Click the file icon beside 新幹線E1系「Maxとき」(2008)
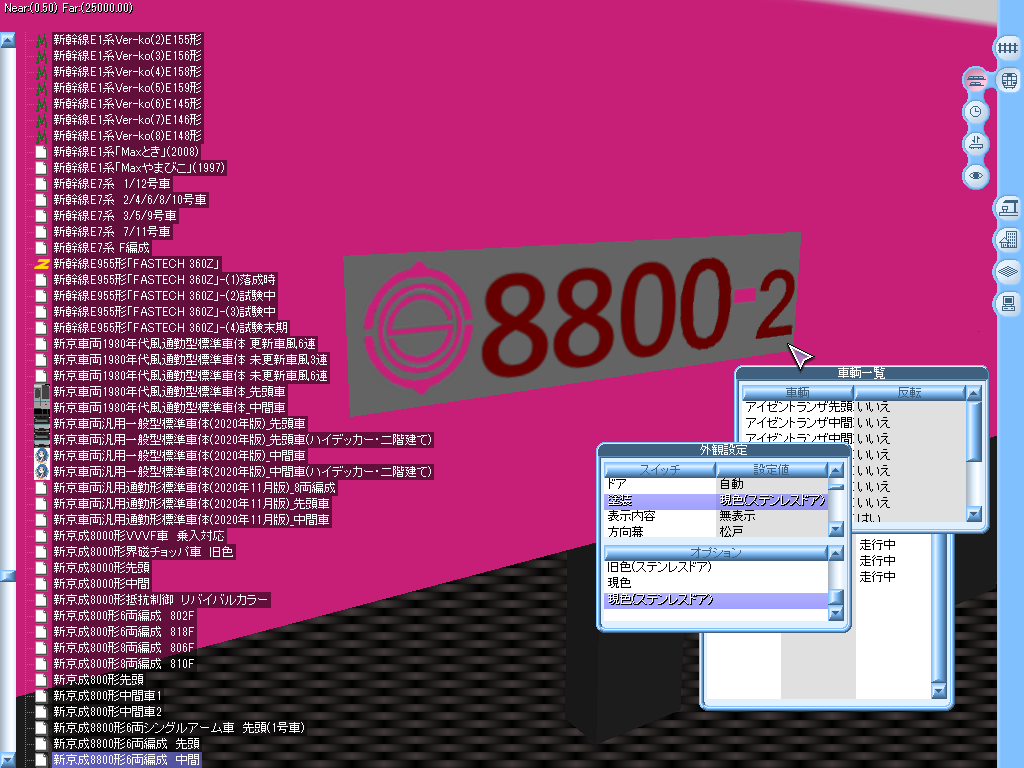Screen dimensions: 1024x768 point(42,152)
